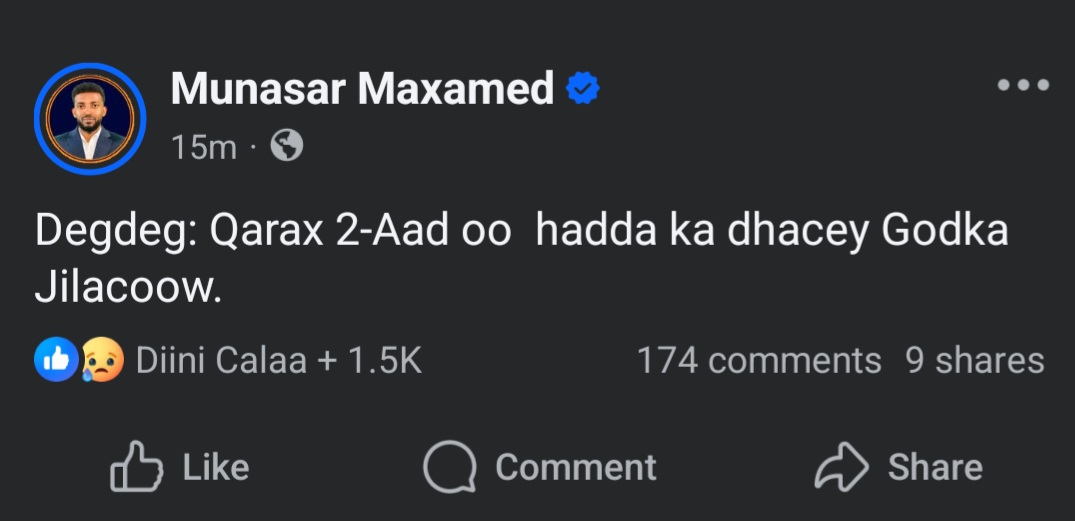Click the blue verified badge
This screenshot has height=521, width=1075.
click(583, 90)
